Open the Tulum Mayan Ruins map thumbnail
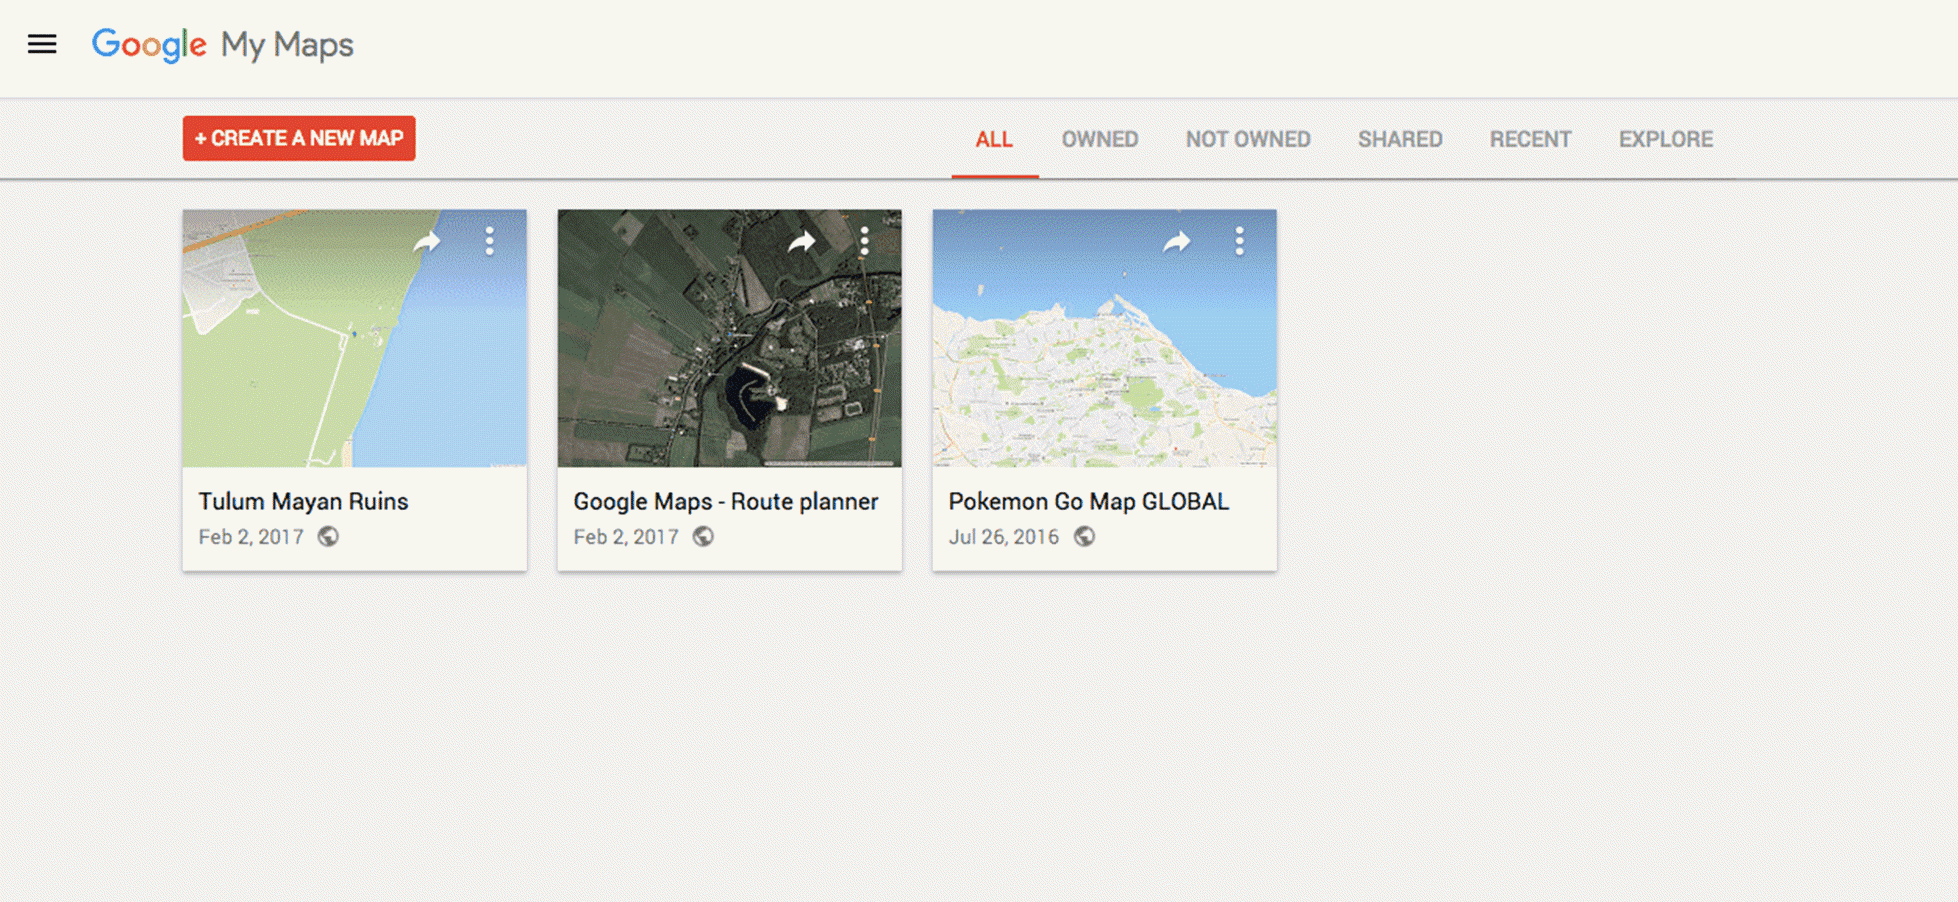The width and height of the screenshot is (1958, 902). 354,338
